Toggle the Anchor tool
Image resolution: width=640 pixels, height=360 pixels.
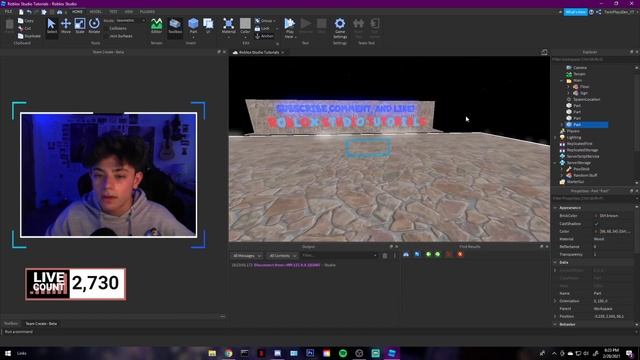click(x=264, y=36)
